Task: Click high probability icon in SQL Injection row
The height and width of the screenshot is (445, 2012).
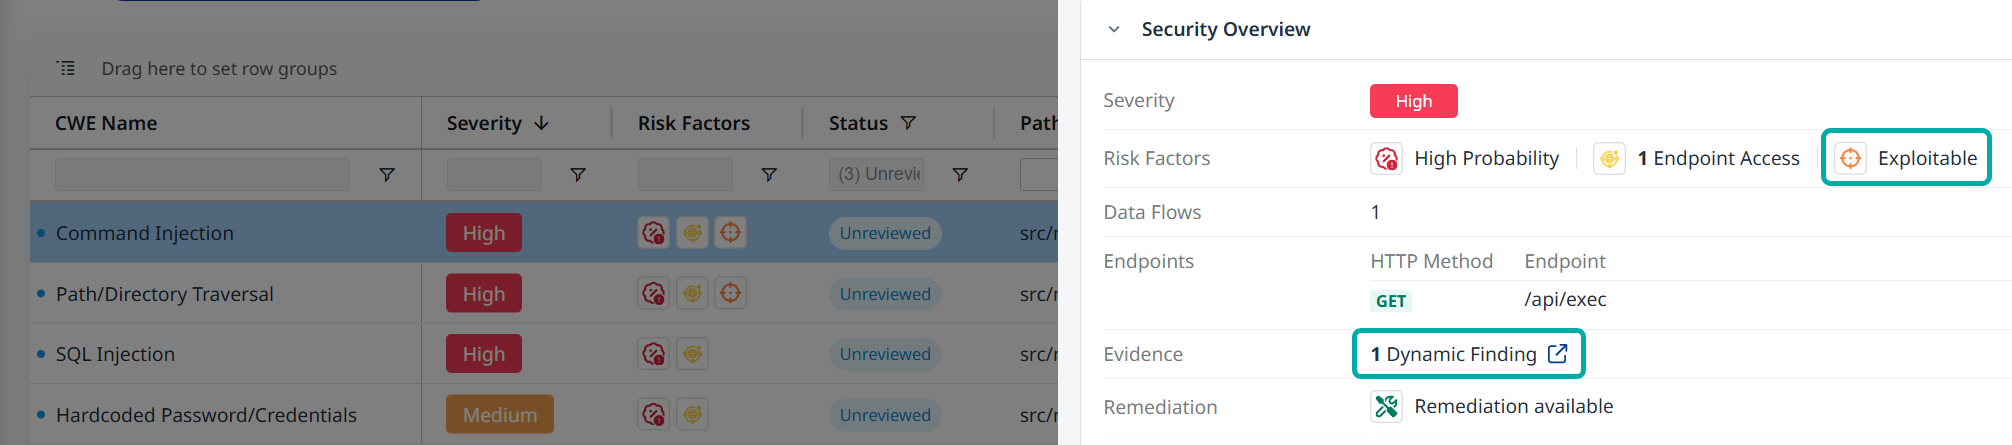Action: click(654, 353)
